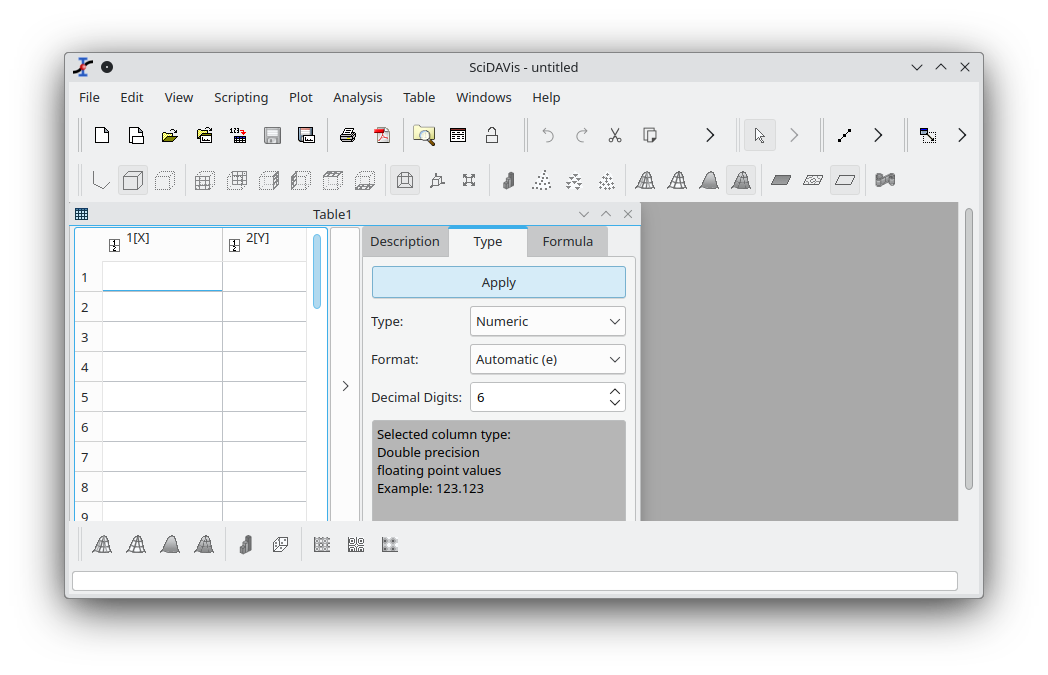This screenshot has height=675, width=1048.
Task: Switch to the Formula tab
Action: pyautogui.click(x=567, y=242)
